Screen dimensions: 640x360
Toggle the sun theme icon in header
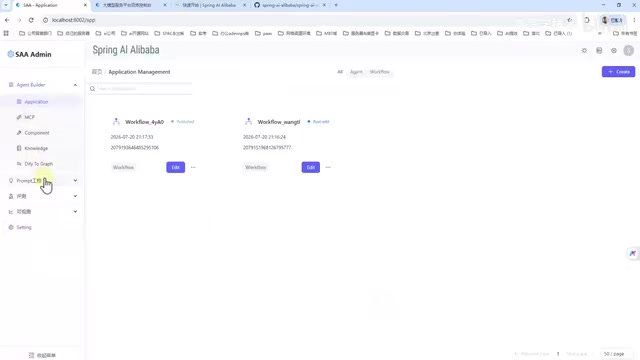coord(584,51)
